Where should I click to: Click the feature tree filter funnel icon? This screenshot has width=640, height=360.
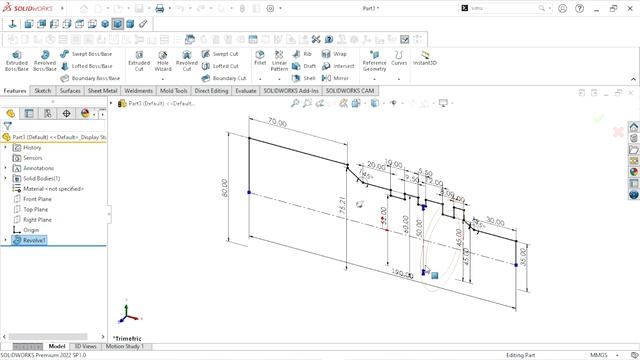coord(7,126)
